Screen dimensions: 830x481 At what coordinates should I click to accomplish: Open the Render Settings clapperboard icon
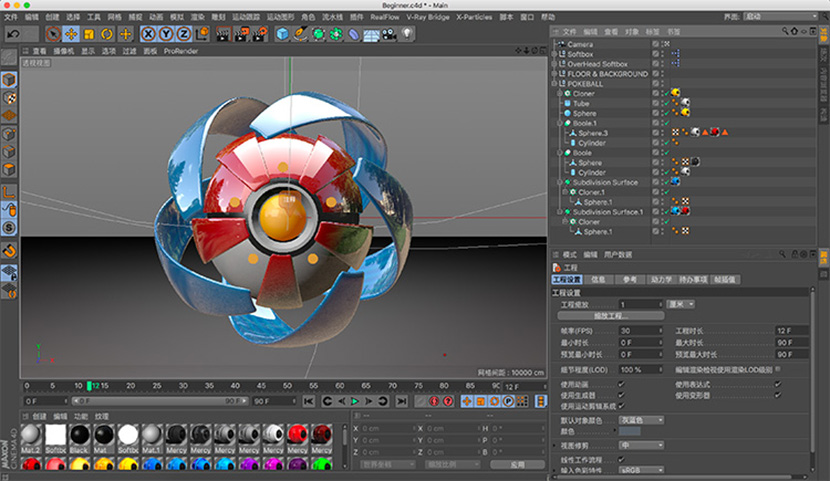[259, 34]
